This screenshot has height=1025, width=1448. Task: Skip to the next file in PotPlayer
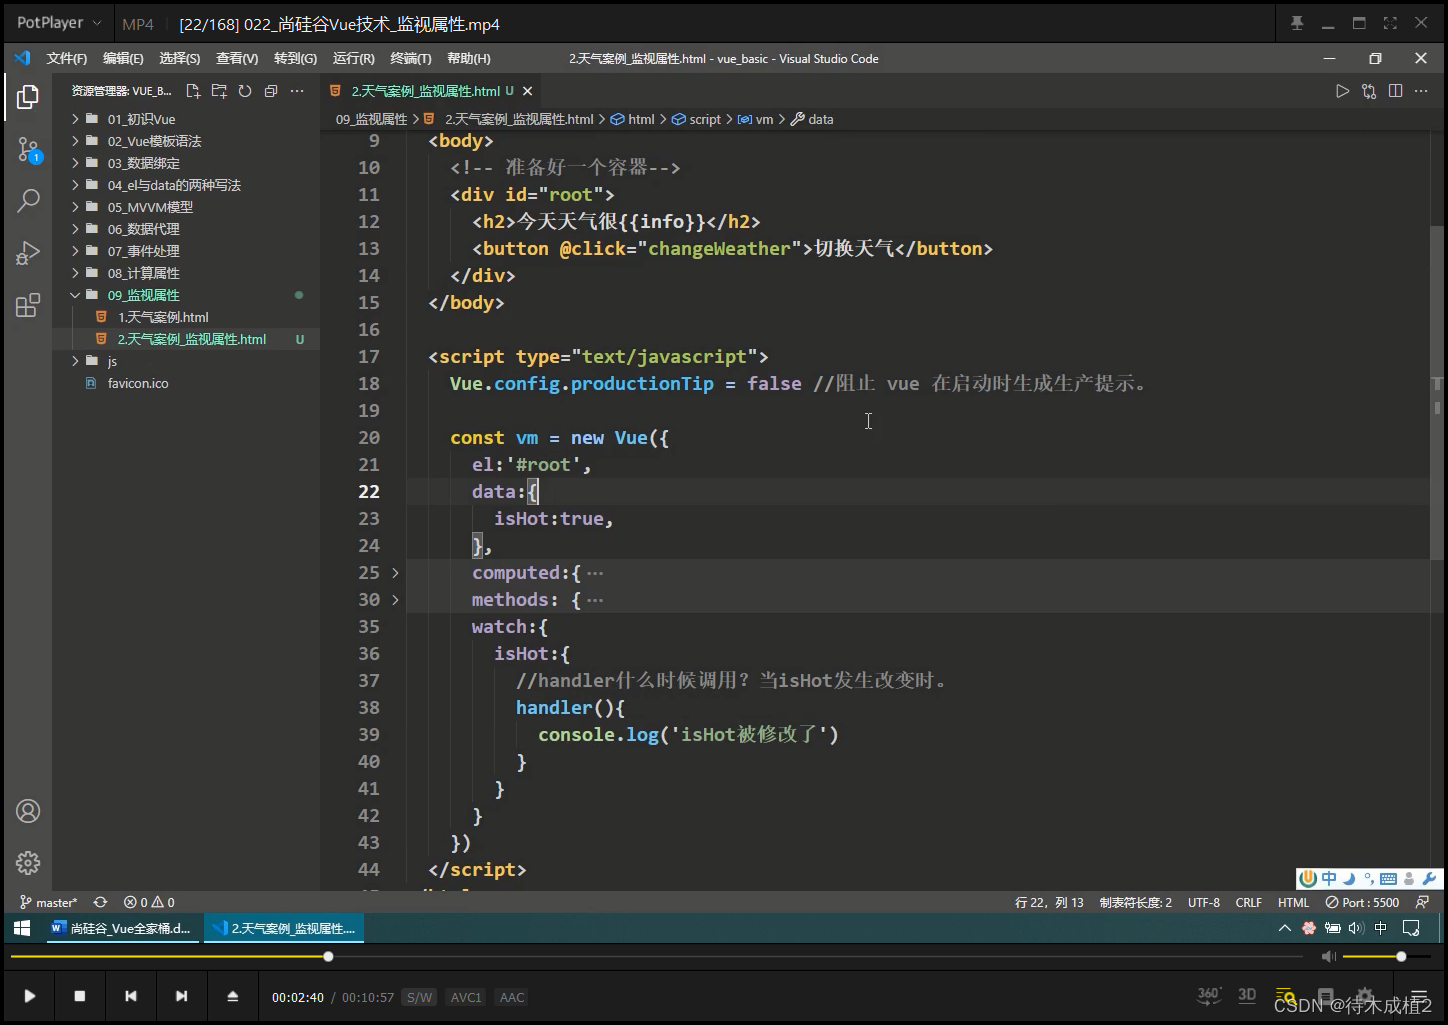pos(181,996)
